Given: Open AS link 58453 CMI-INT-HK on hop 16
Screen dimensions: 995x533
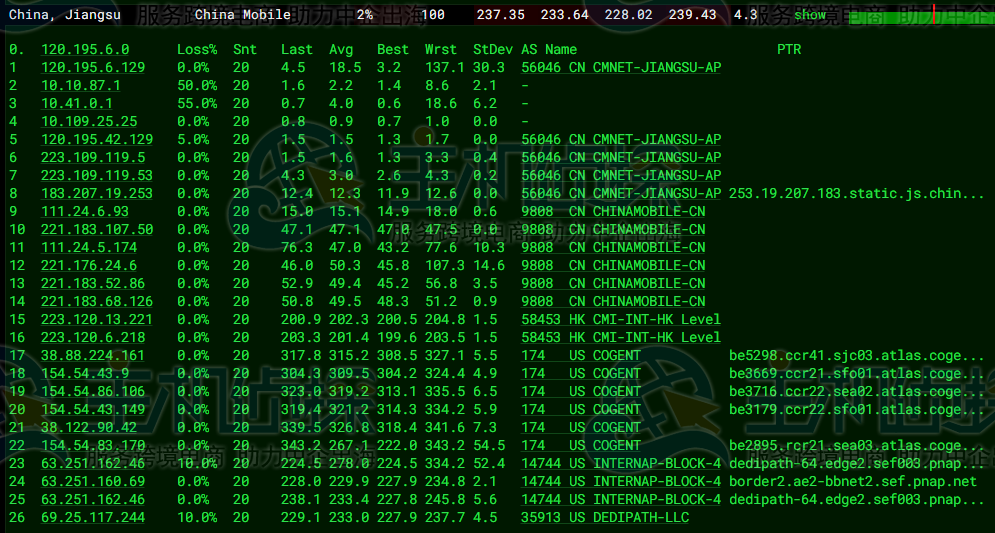Looking at the screenshot, I should (621, 337).
